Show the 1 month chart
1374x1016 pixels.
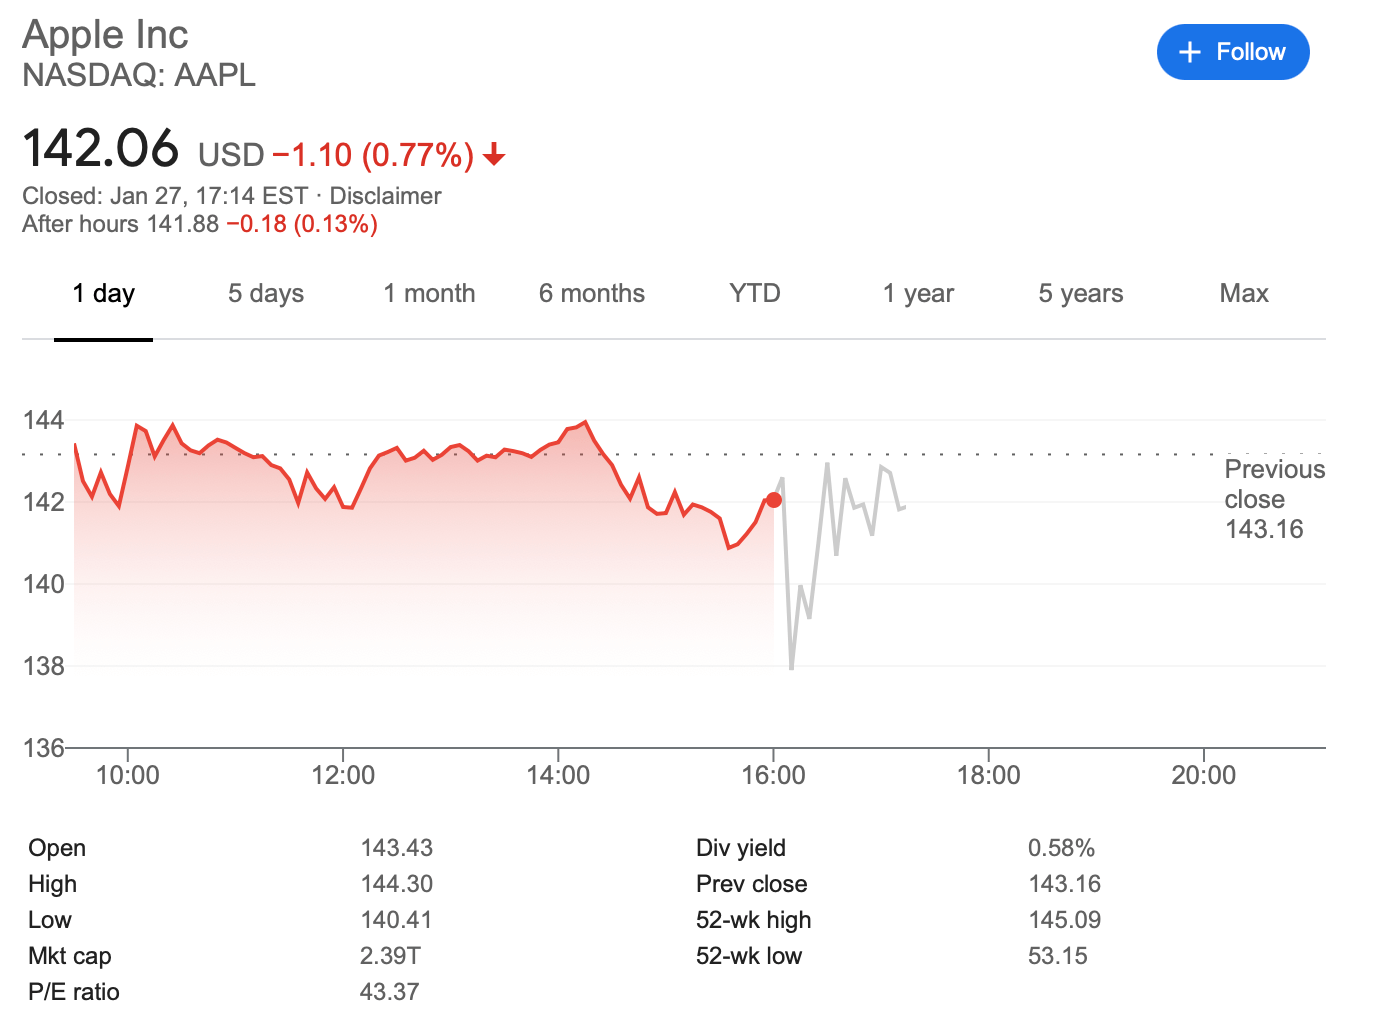[x=429, y=294]
